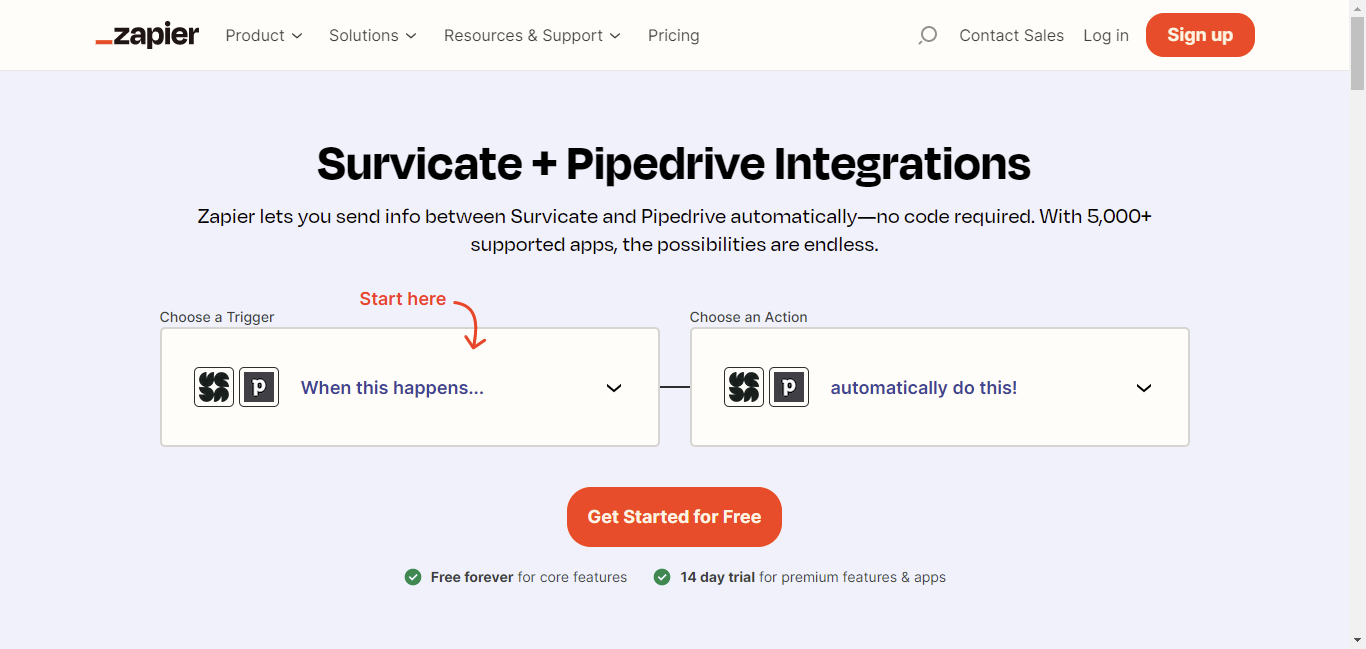Open the search magnifier
The width and height of the screenshot is (1366, 649).
(x=926, y=35)
